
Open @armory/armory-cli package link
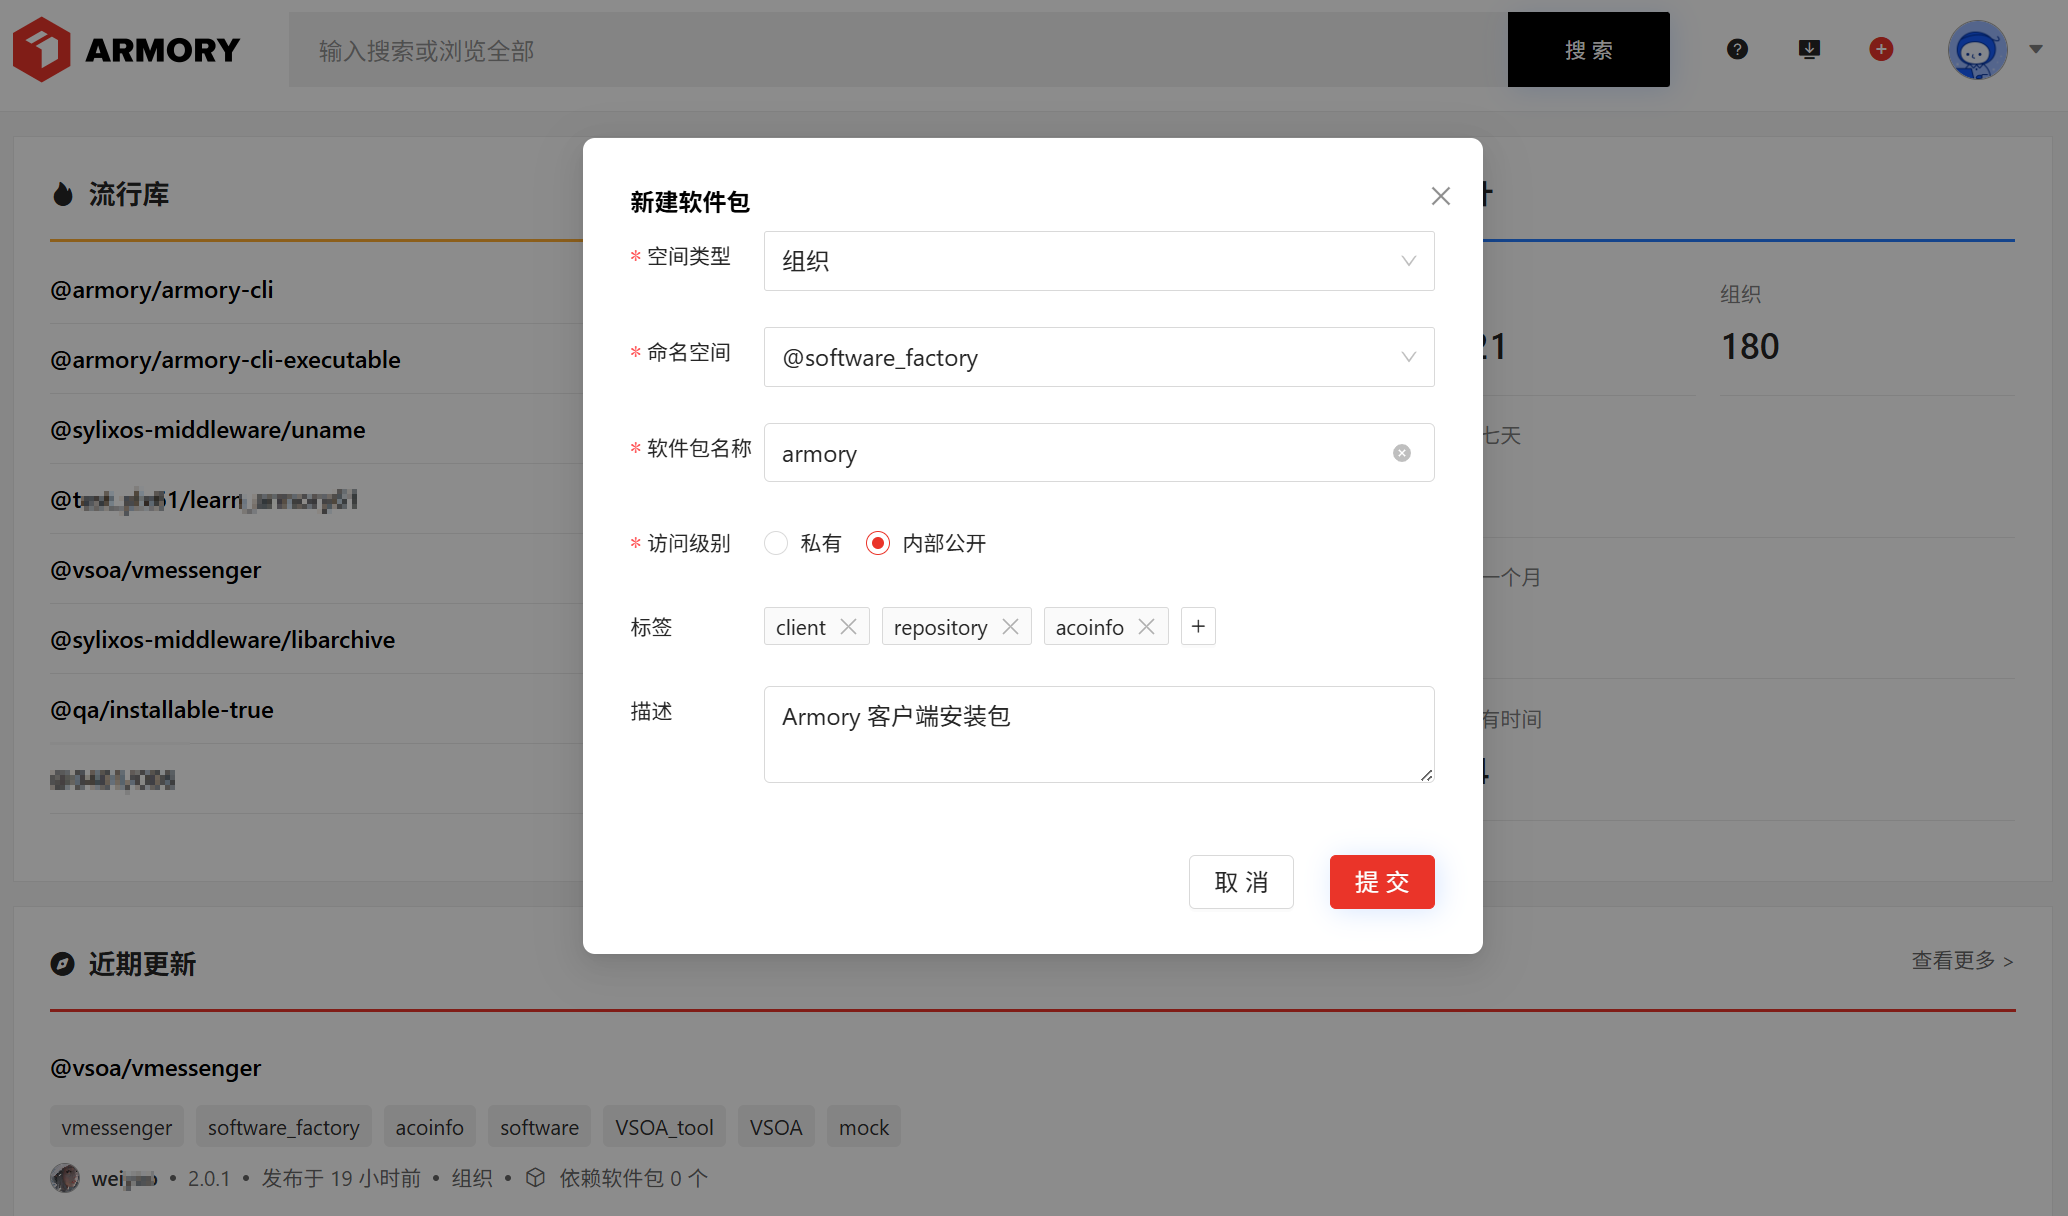(161, 290)
